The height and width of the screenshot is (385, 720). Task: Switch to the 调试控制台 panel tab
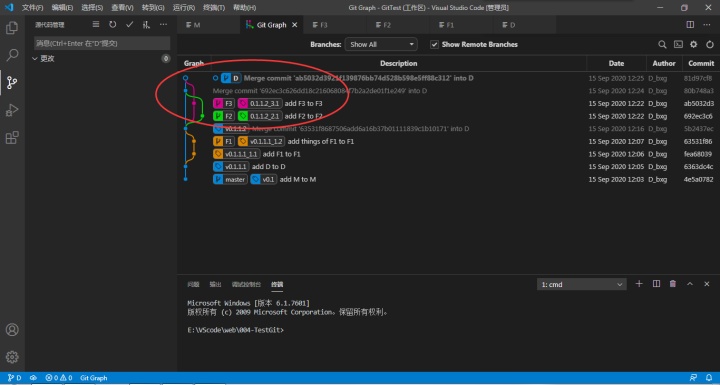(246, 284)
